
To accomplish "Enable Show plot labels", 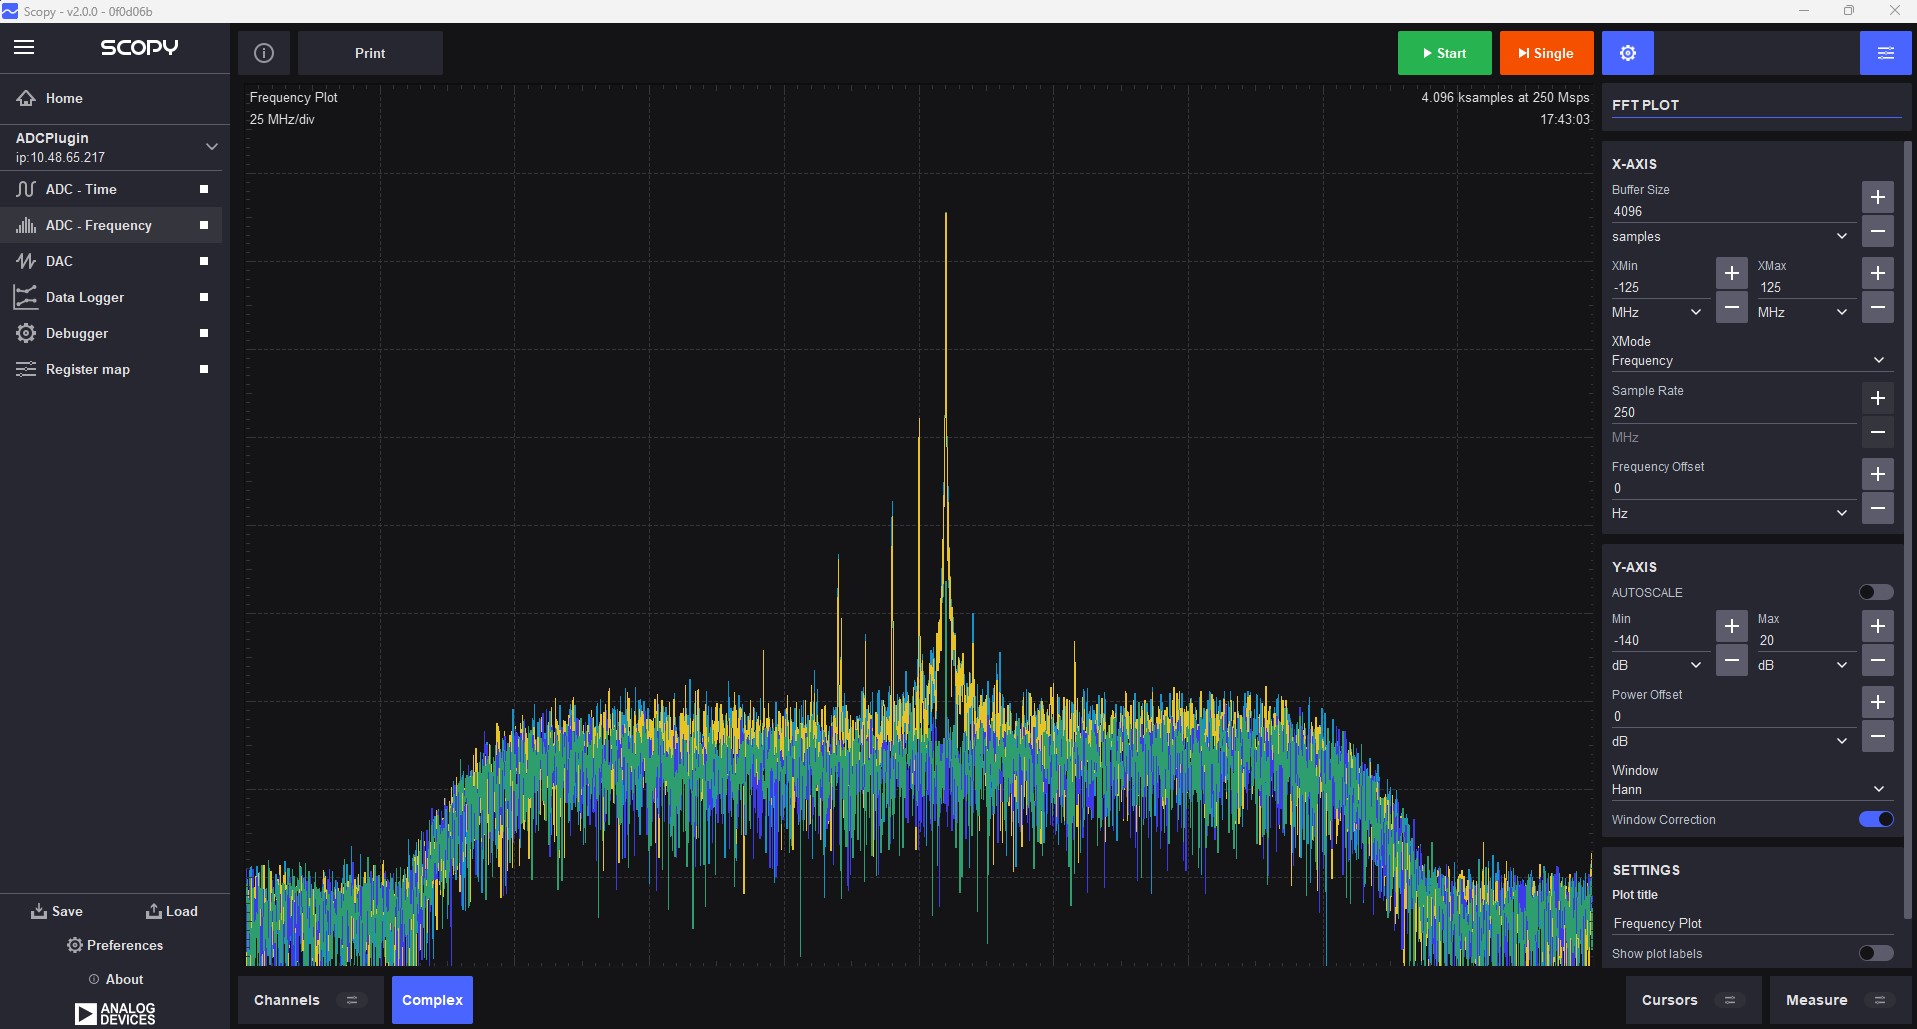I will pyautogui.click(x=1875, y=953).
